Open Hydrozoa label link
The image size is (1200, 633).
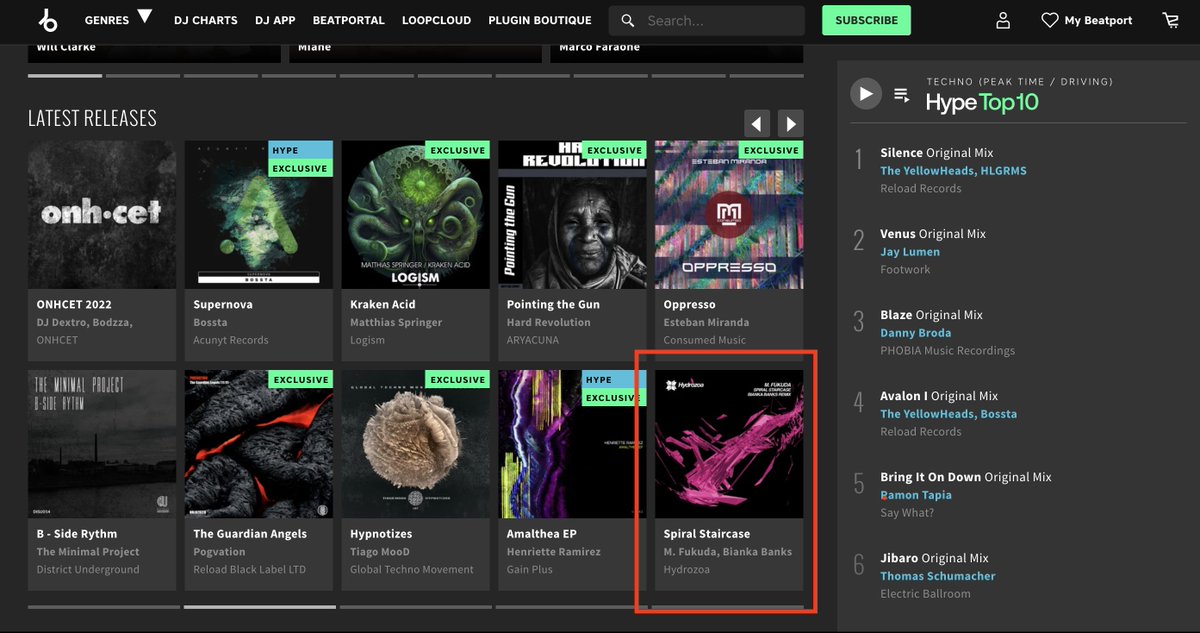click(x=687, y=570)
